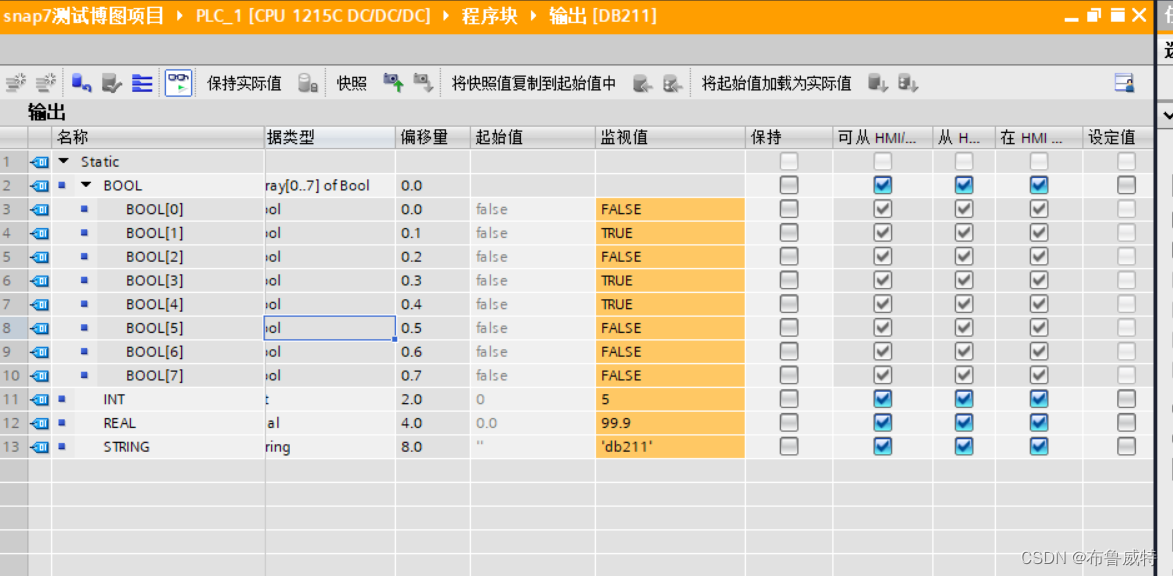The height and width of the screenshot is (576, 1173).
Task: Click the breadcrumb arrow before 输出 [DB211]
Action: (535, 16)
